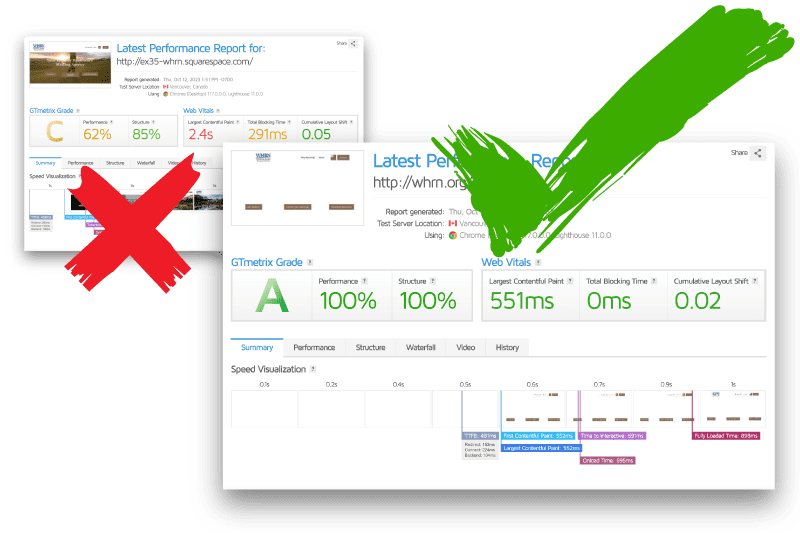Click the 551ms Largest Contentful Paint value
Screen dimensions: 800x533
tap(522, 301)
